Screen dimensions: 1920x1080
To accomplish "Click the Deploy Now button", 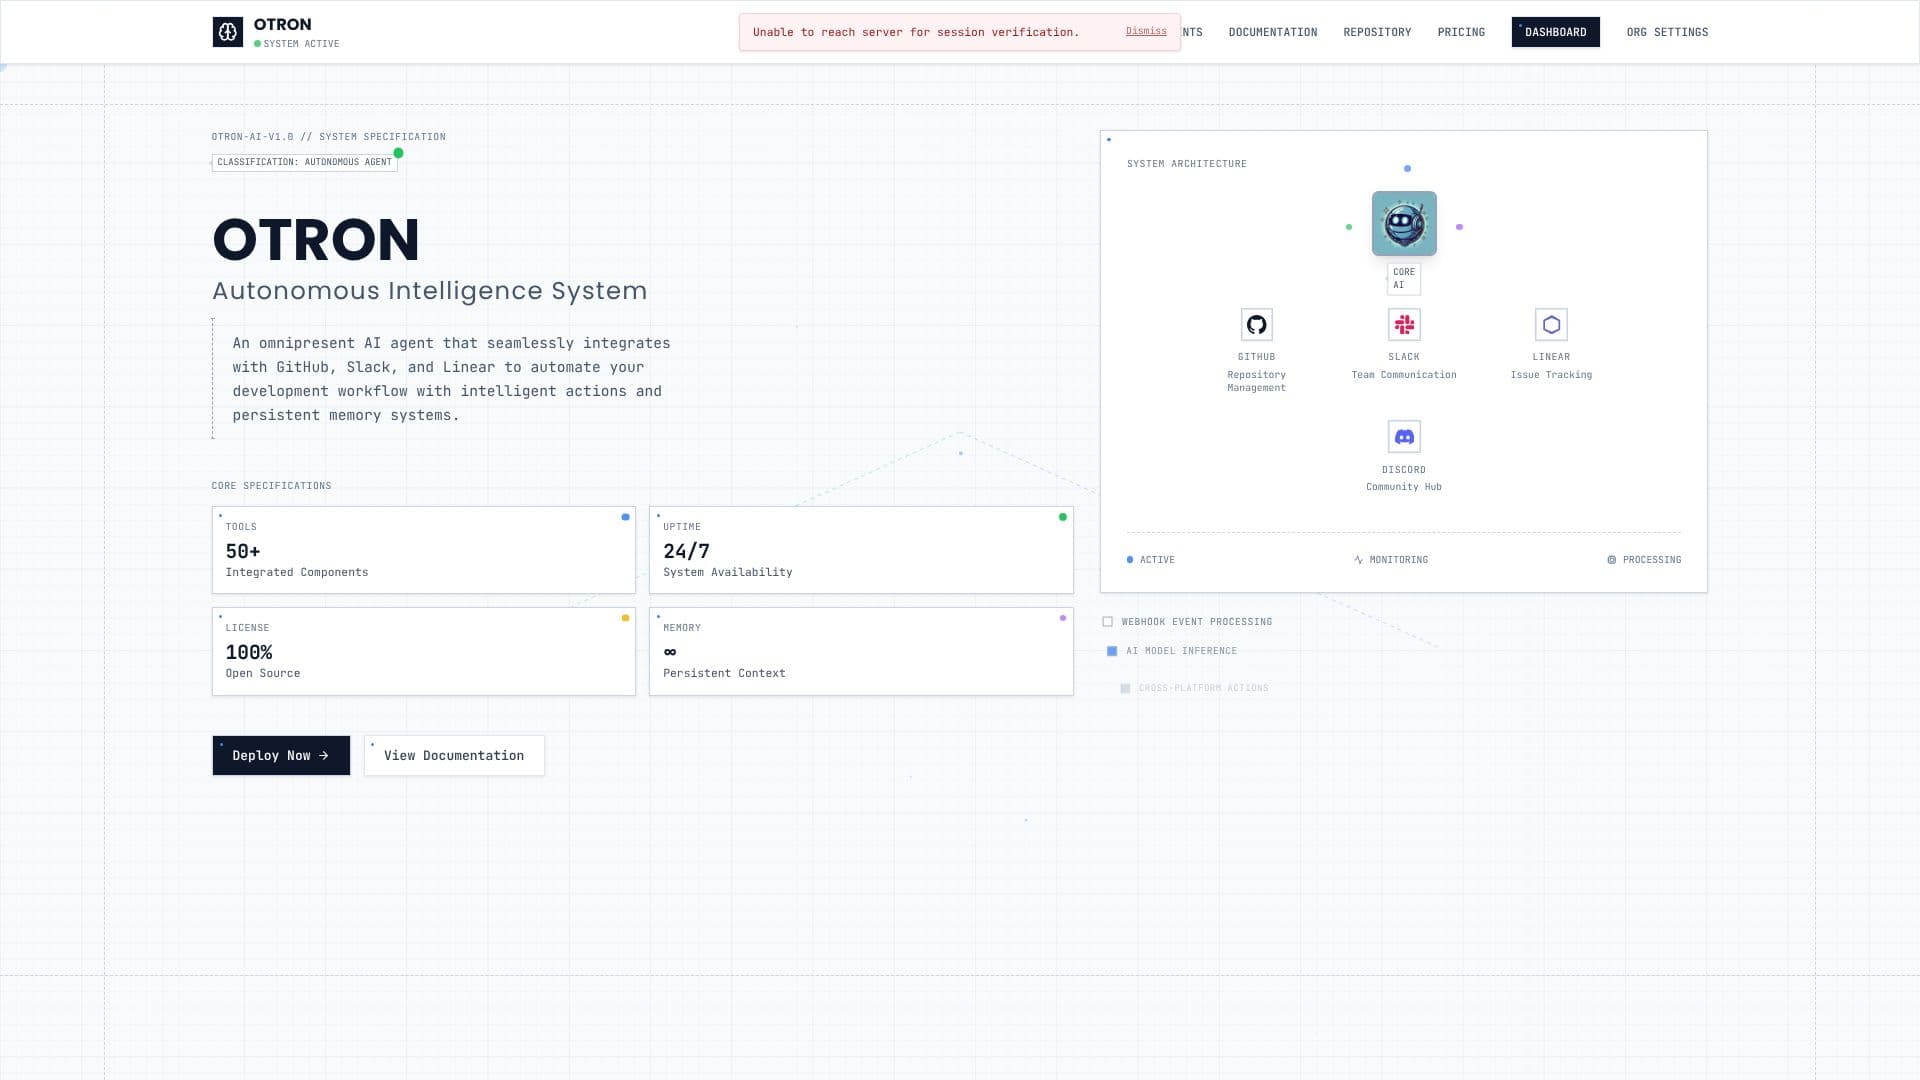I will (x=281, y=756).
